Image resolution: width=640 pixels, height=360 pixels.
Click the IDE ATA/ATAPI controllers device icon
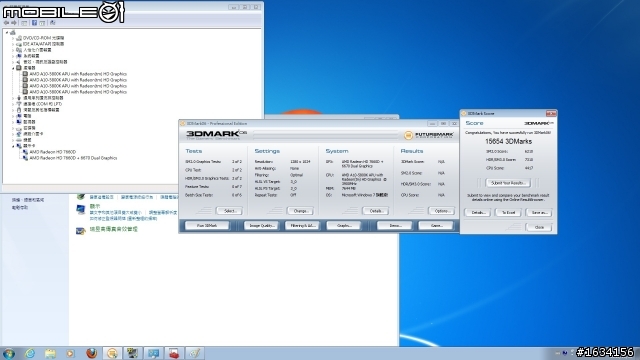(19, 44)
